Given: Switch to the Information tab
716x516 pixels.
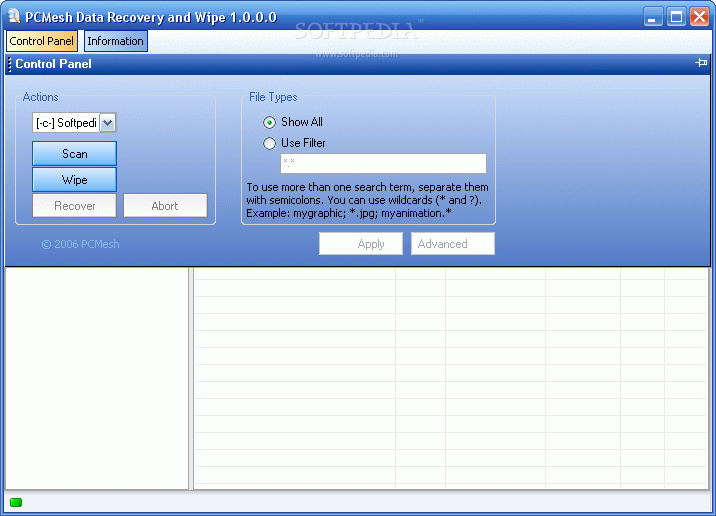Looking at the screenshot, I should [x=116, y=41].
